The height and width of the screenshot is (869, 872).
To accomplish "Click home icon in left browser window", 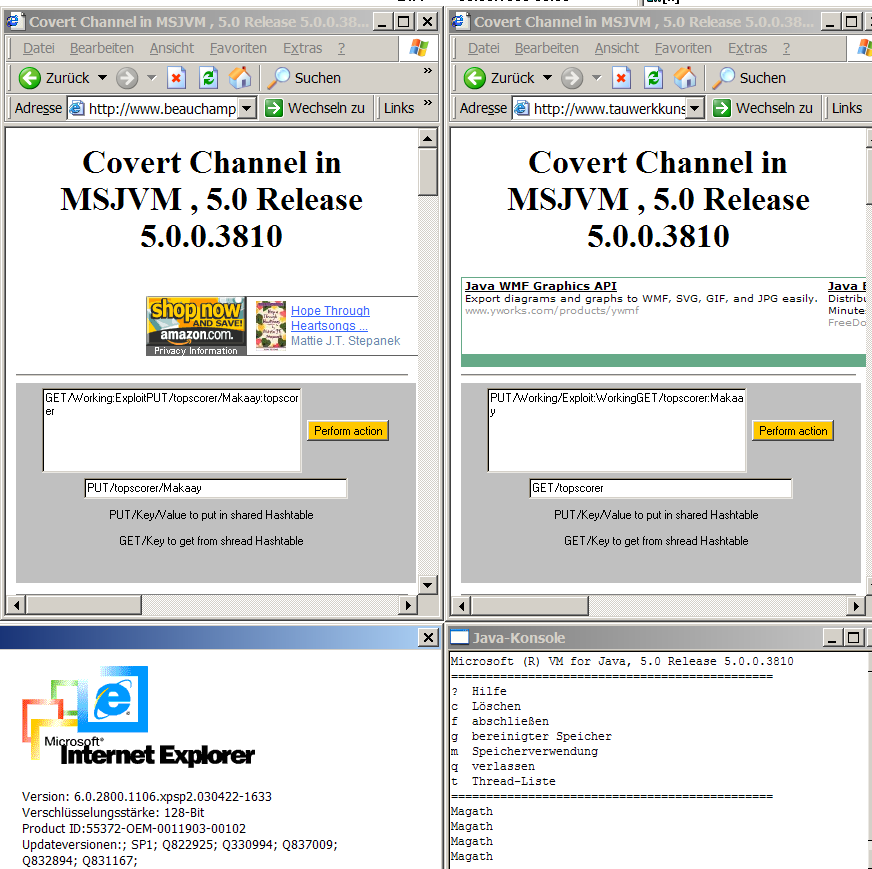I will click(240, 78).
